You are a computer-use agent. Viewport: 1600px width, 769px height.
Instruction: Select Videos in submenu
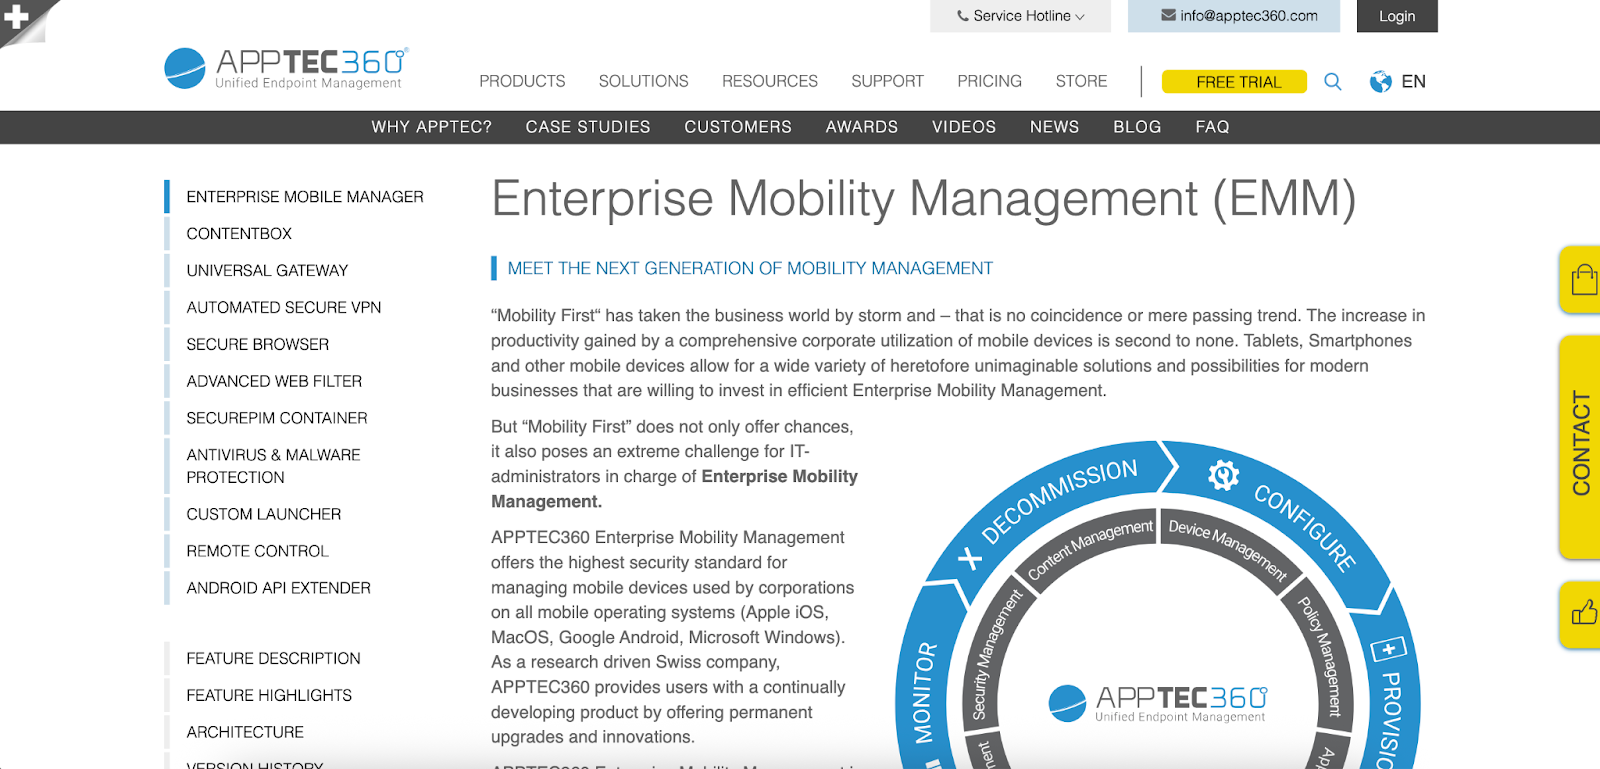[x=964, y=127]
